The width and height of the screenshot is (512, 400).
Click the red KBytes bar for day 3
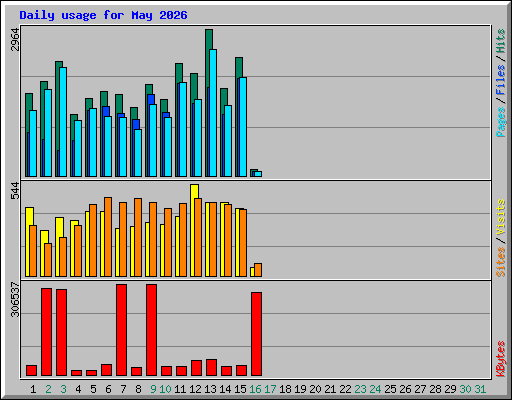(61, 333)
